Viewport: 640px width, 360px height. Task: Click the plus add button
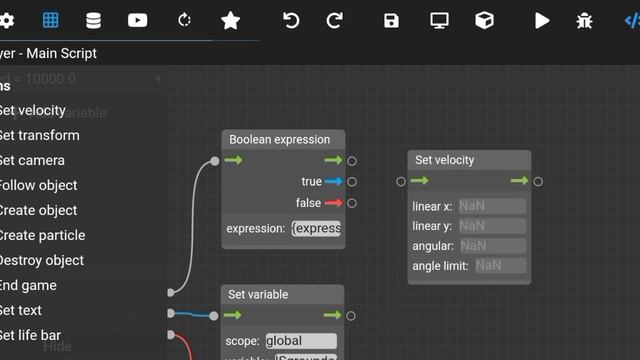point(158,79)
